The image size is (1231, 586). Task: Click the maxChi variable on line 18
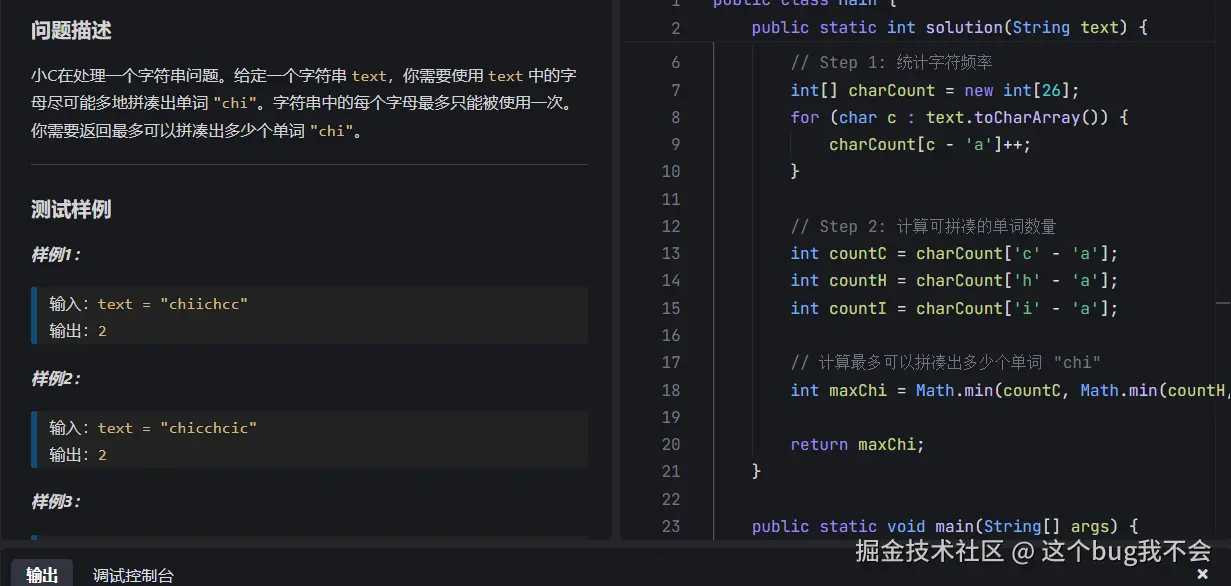coord(858,390)
